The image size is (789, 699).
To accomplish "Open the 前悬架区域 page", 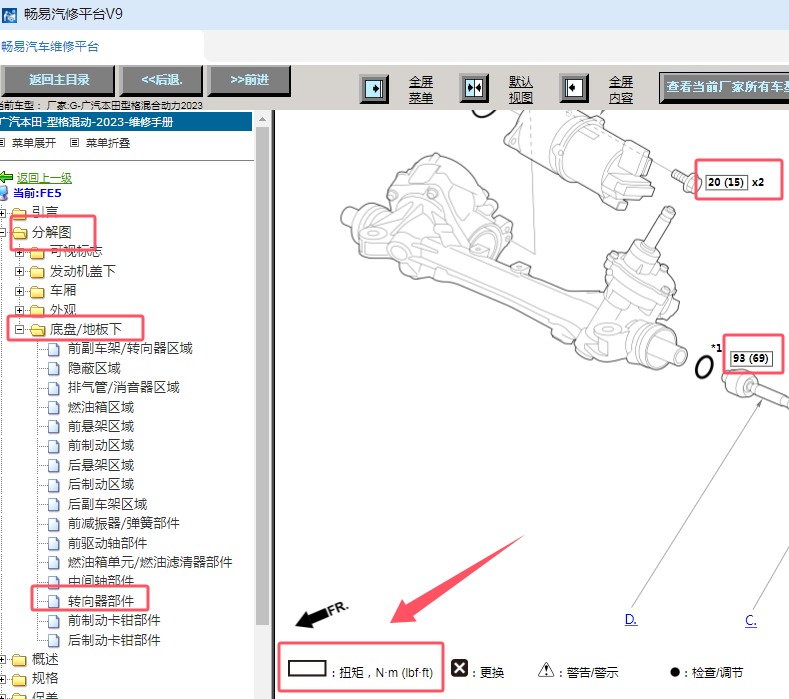I will point(101,426).
